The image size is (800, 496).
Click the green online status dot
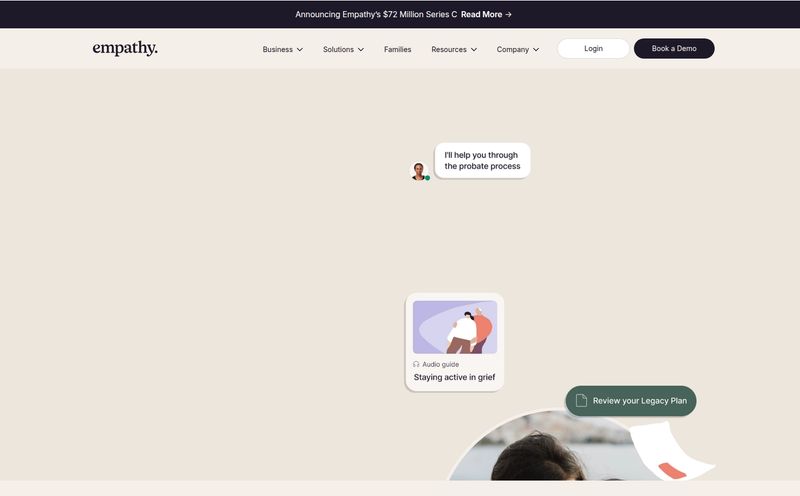428,178
